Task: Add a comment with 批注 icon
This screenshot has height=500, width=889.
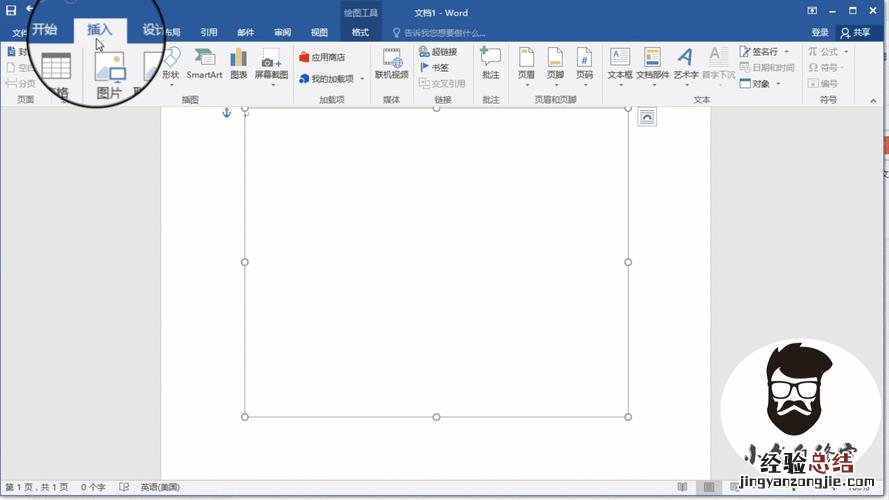Action: coord(490,63)
